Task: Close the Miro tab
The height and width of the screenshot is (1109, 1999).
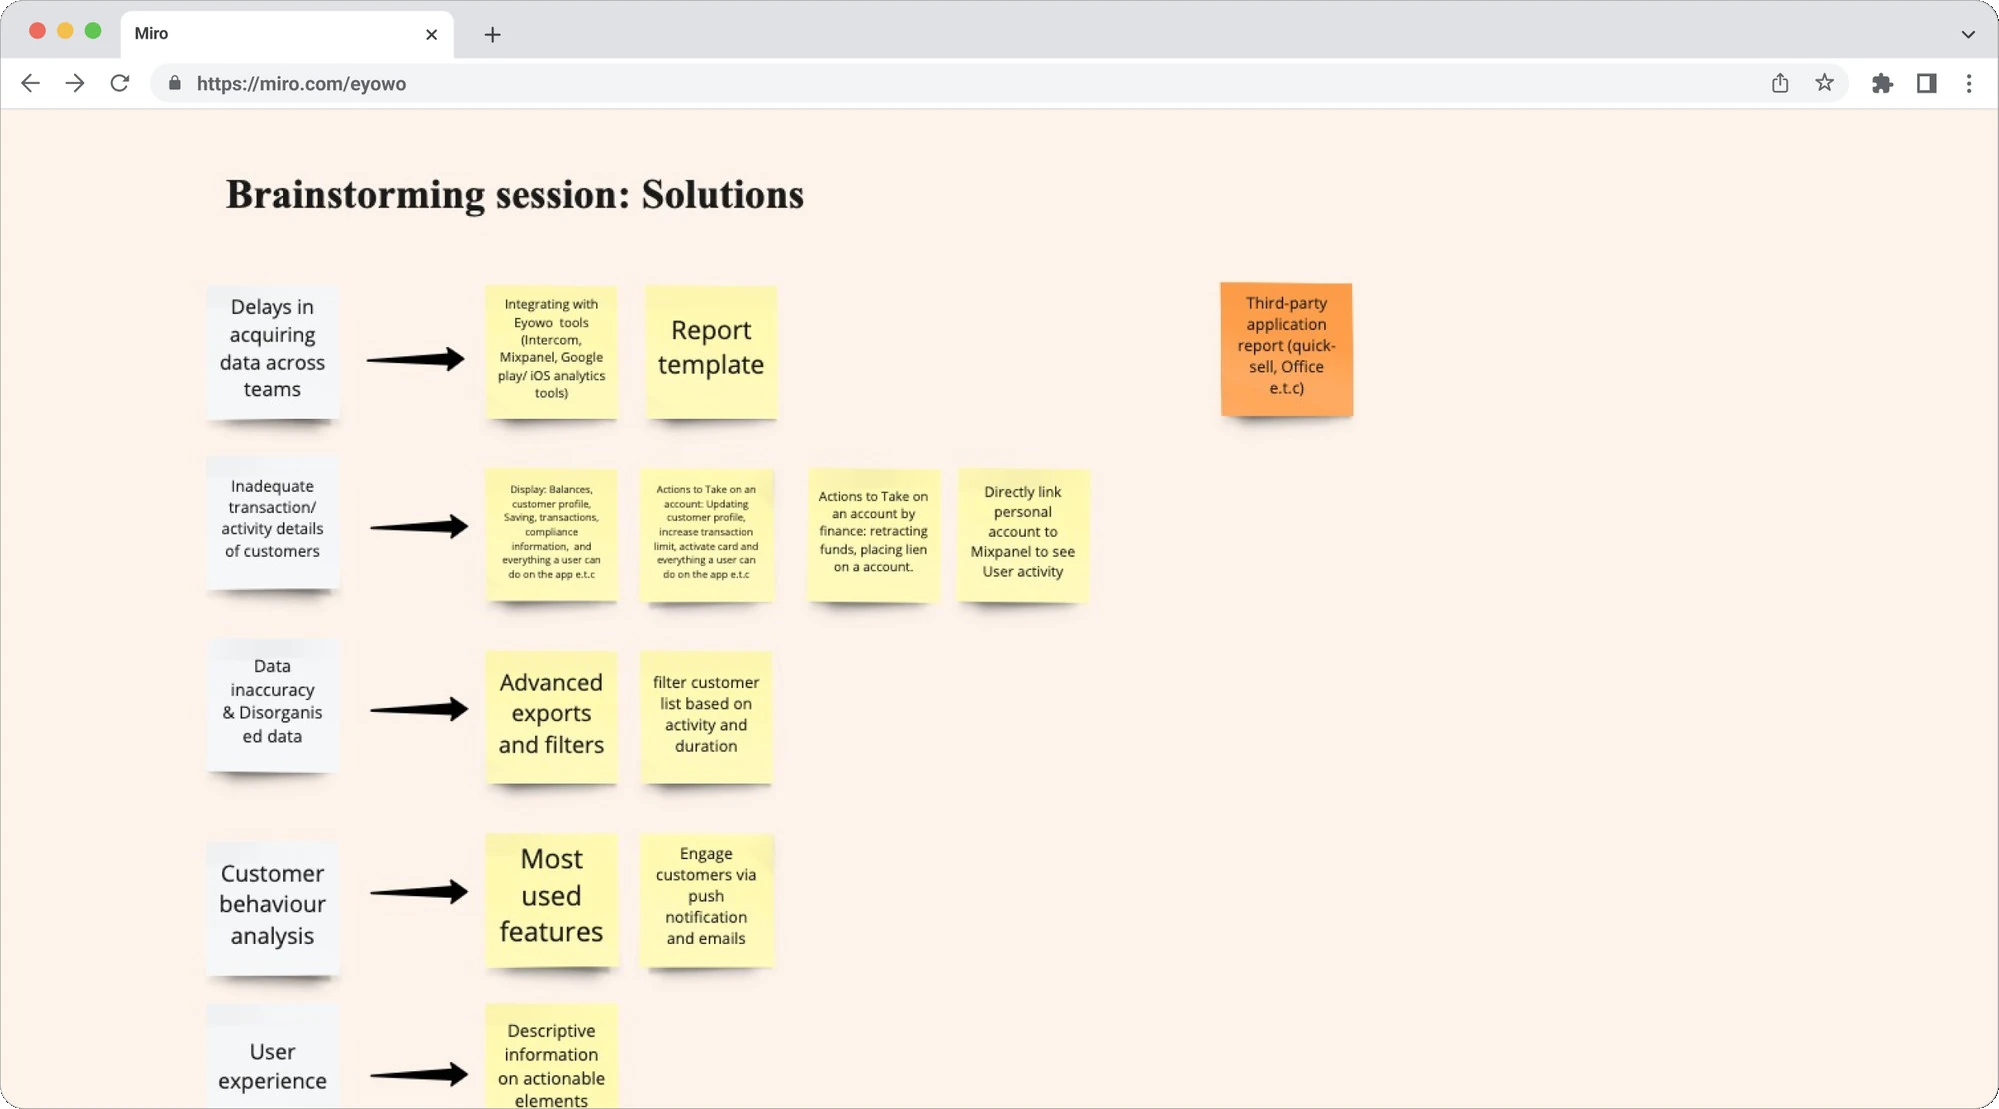Action: pyautogui.click(x=432, y=34)
